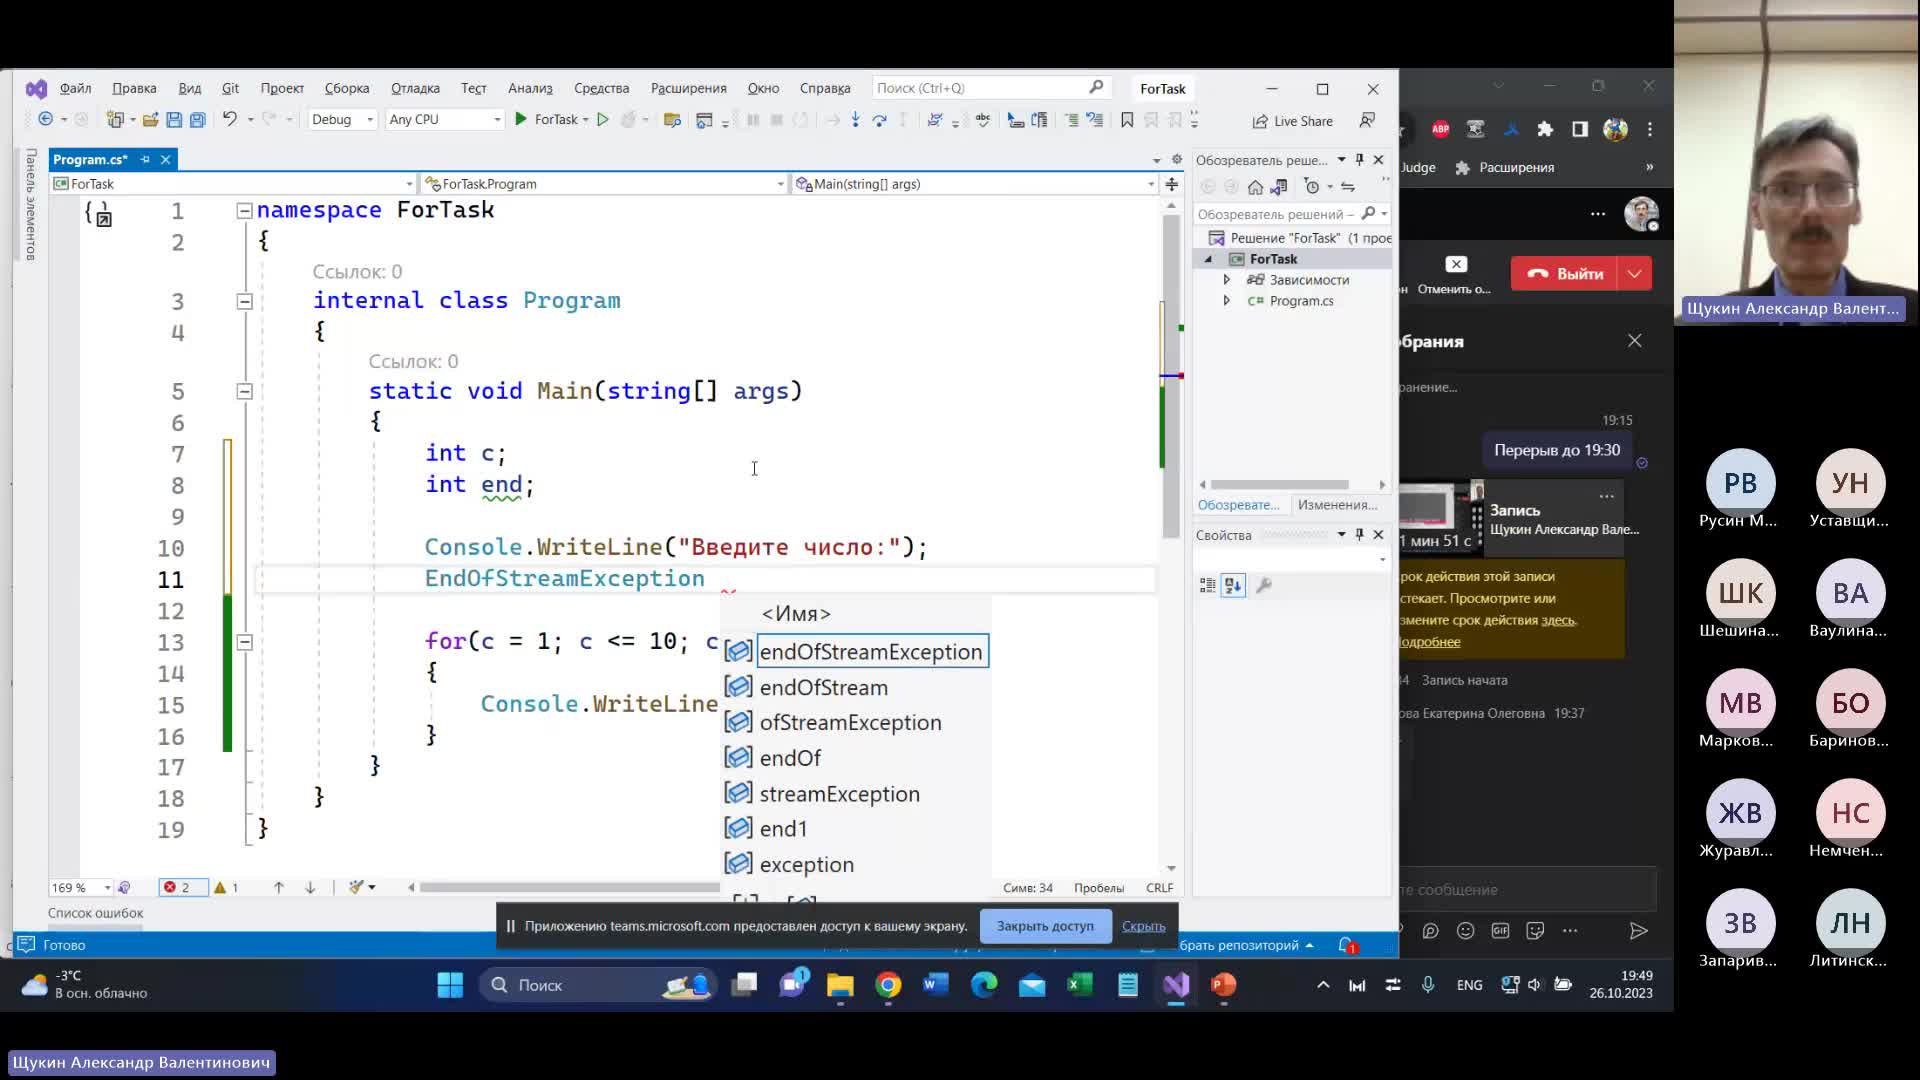This screenshot has height=1080, width=1920.
Task: Collapse the Main method code block
Action: pyautogui.click(x=244, y=391)
